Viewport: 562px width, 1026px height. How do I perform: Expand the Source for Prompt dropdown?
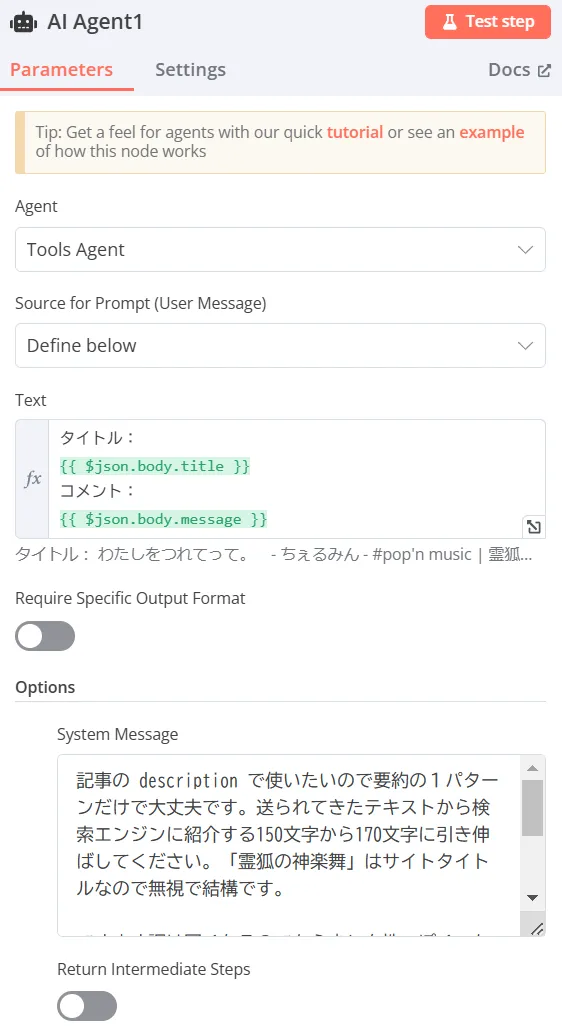(280, 345)
